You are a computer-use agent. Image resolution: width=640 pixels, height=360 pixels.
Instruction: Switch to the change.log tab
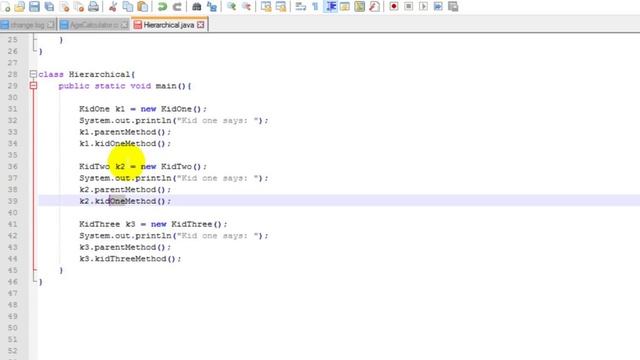click(27, 25)
